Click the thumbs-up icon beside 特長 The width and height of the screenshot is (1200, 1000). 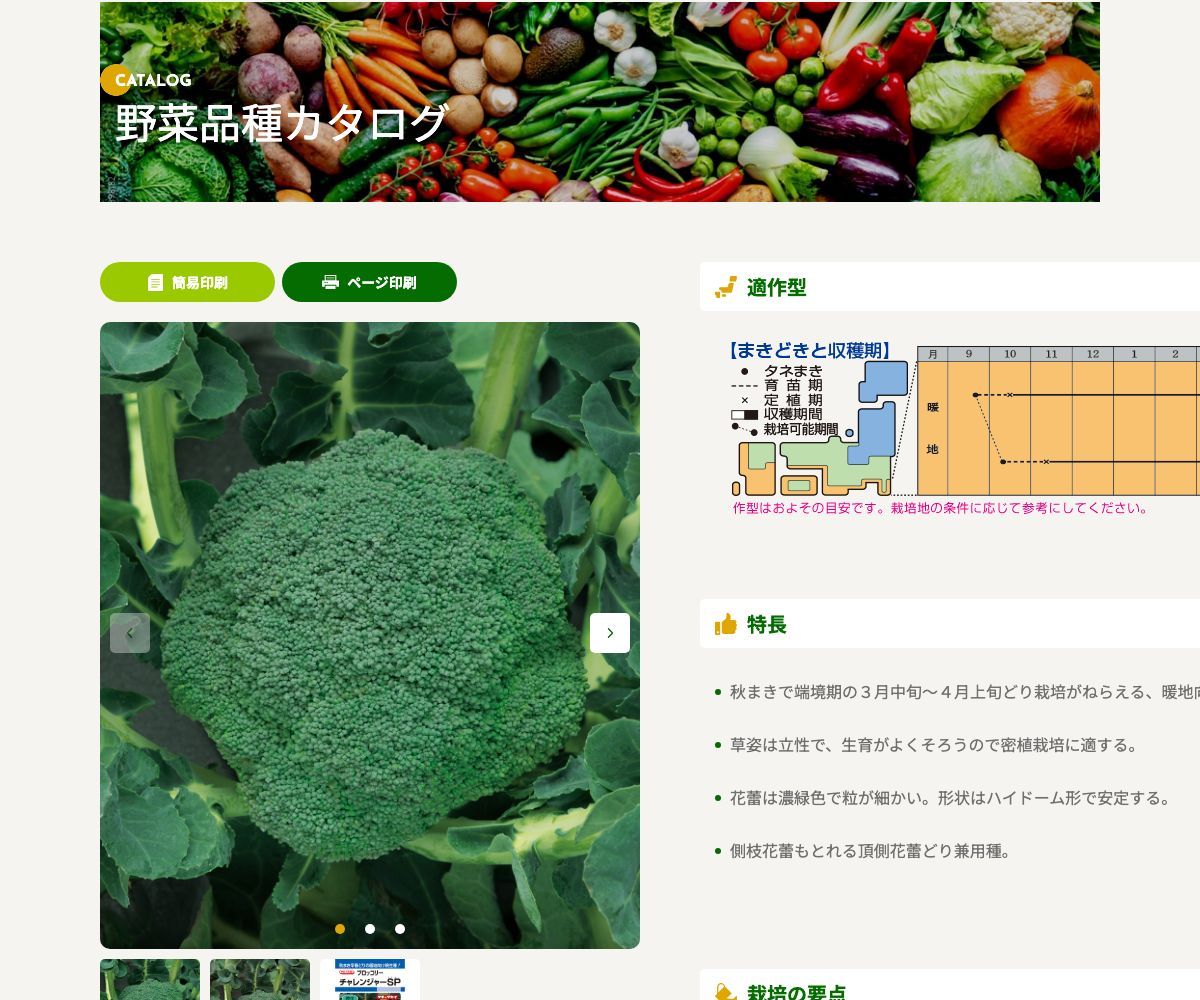tap(726, 625)
